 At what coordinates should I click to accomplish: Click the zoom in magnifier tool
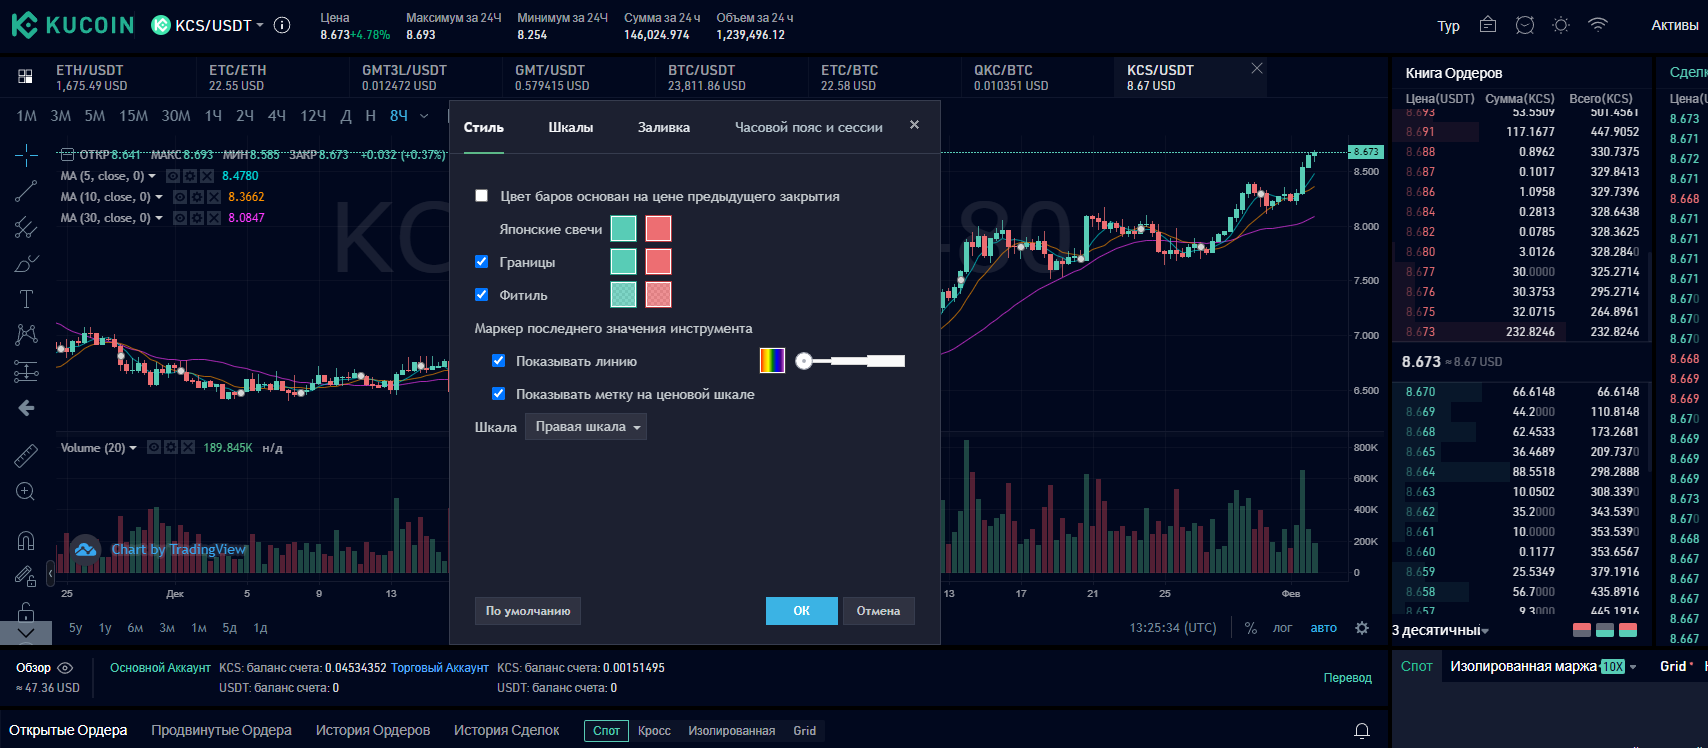tap(26, 492)
